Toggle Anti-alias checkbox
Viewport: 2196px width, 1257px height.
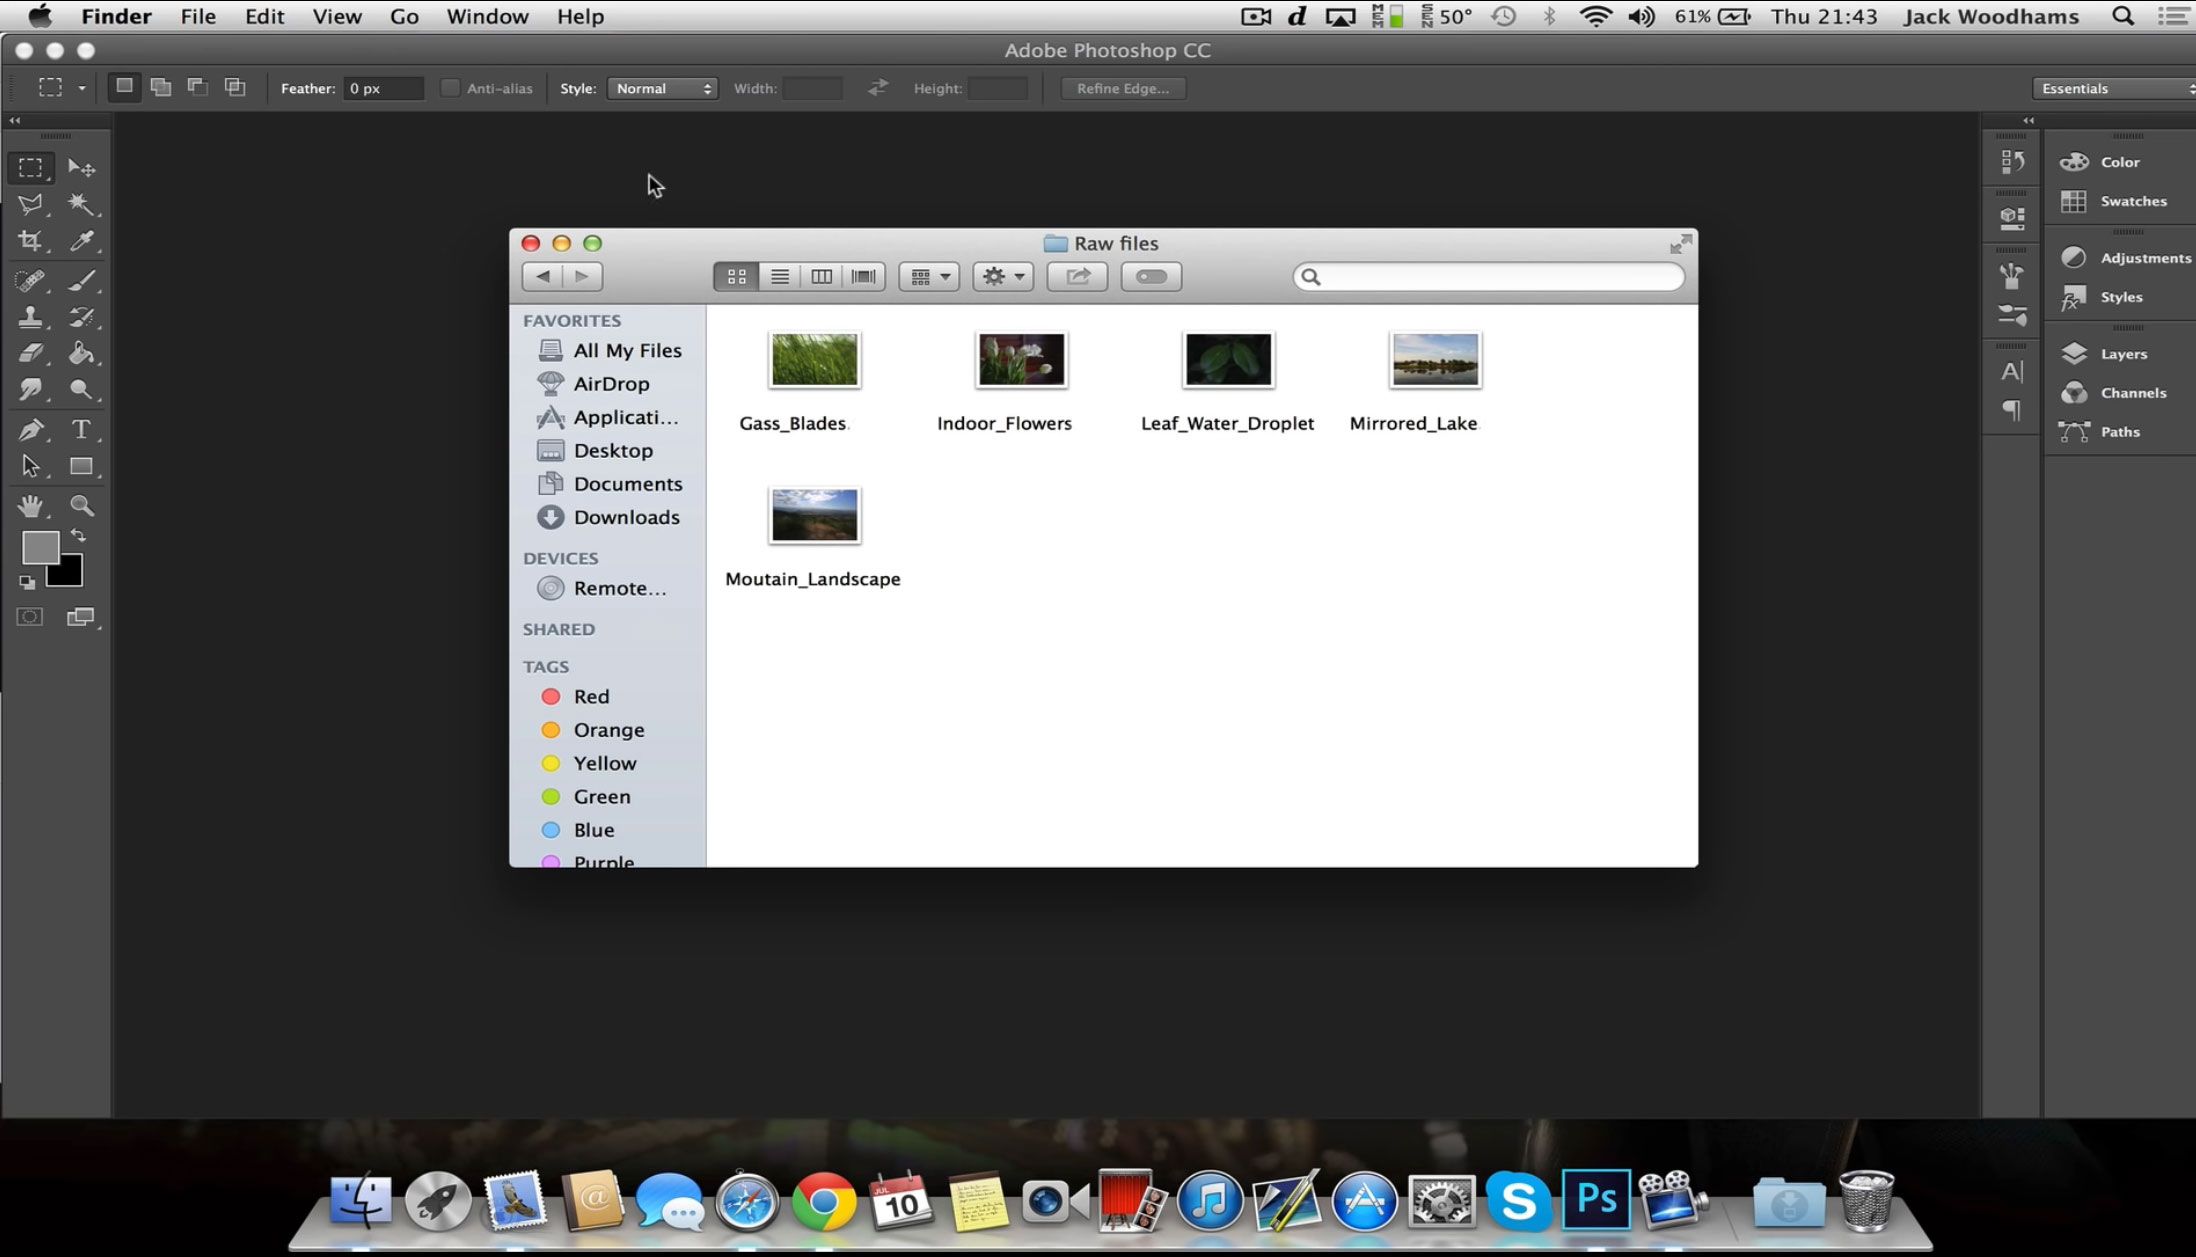click(x=449, y=88)
